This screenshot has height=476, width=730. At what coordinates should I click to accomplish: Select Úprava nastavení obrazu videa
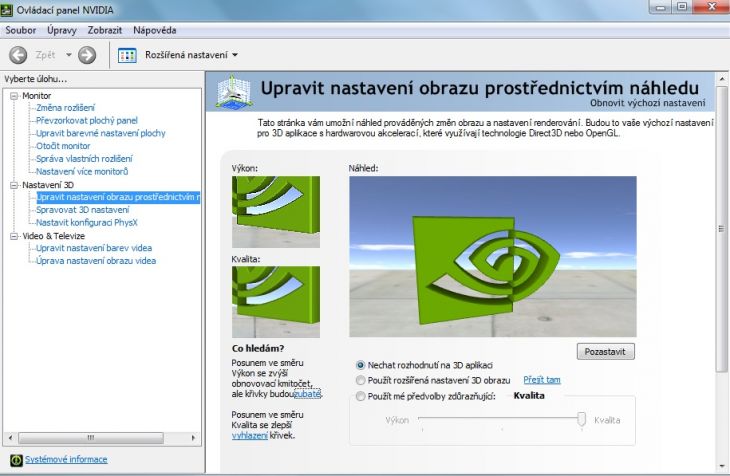96,261
